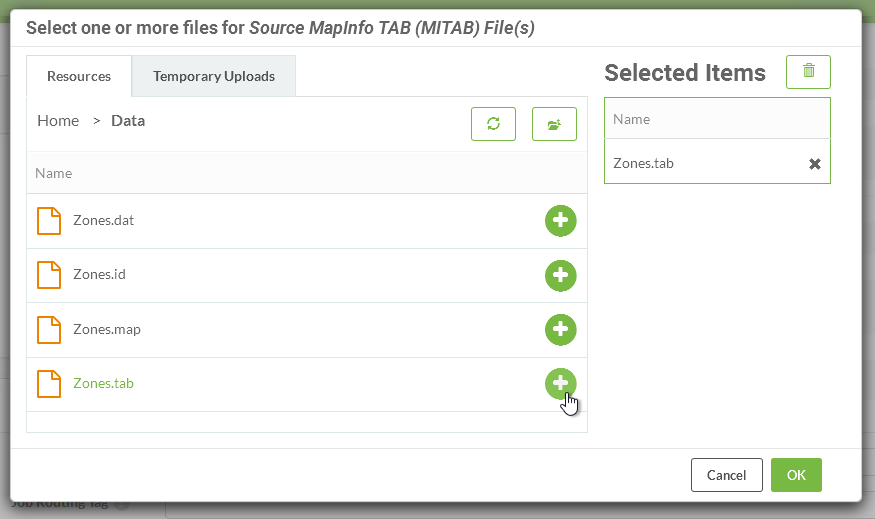Image resolution: width=875 pixels, height=519 pixels.
Task: Select the Zones.map file name
Action: click(x=107, y=329)
